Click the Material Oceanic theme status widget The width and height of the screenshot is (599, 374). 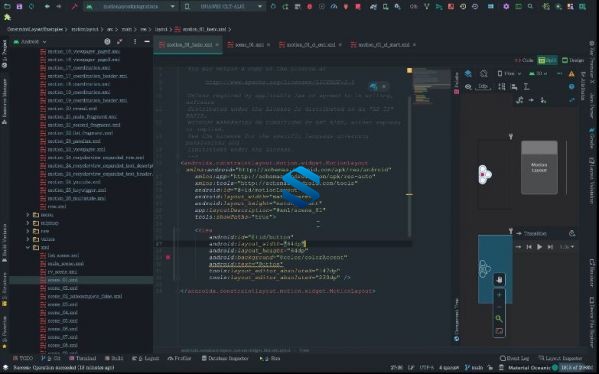coord(529,368)
